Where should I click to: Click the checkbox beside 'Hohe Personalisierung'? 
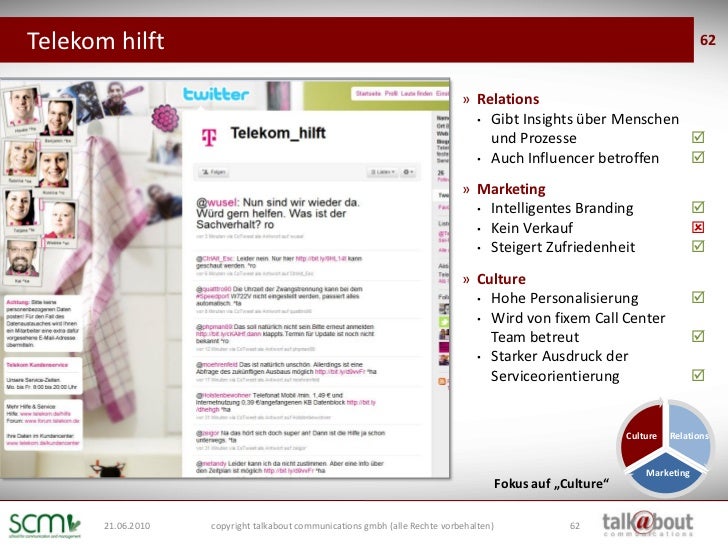point(698,297)
